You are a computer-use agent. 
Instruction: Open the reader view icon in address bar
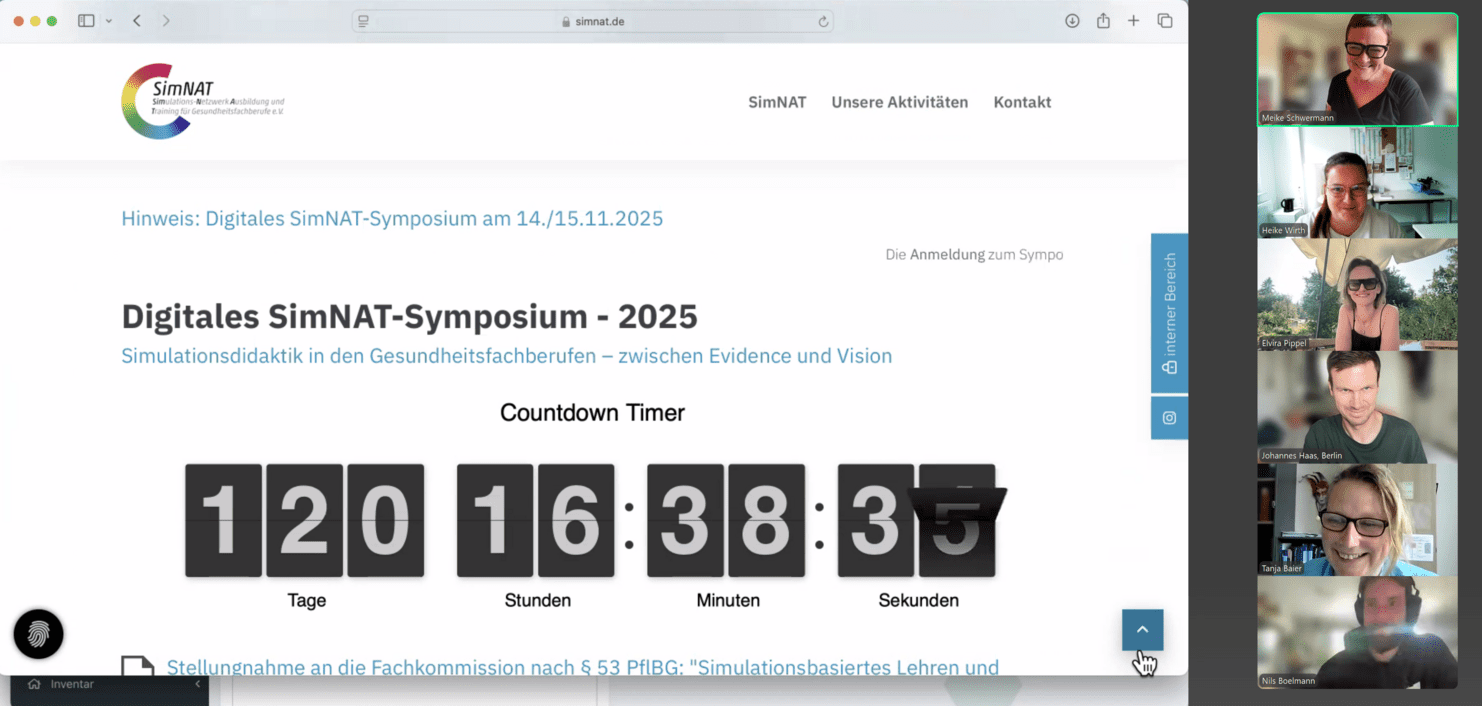363,21
